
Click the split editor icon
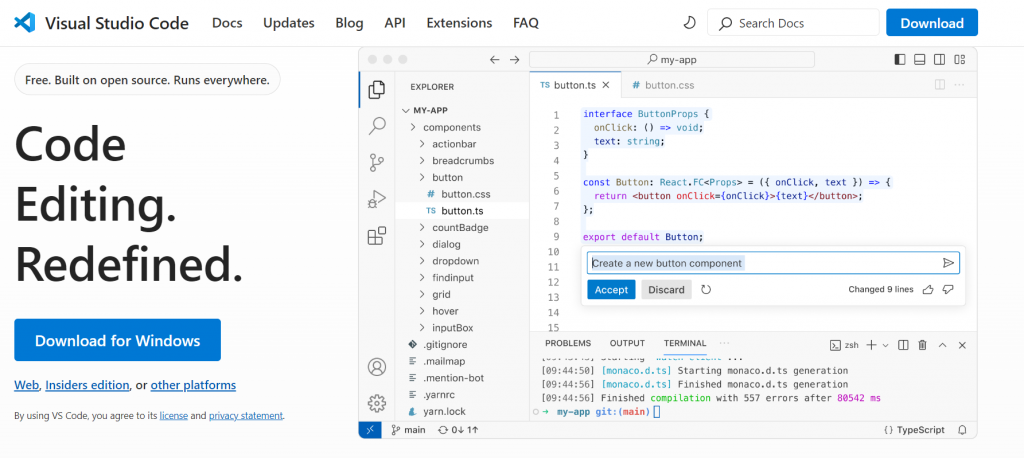point(940,85)
